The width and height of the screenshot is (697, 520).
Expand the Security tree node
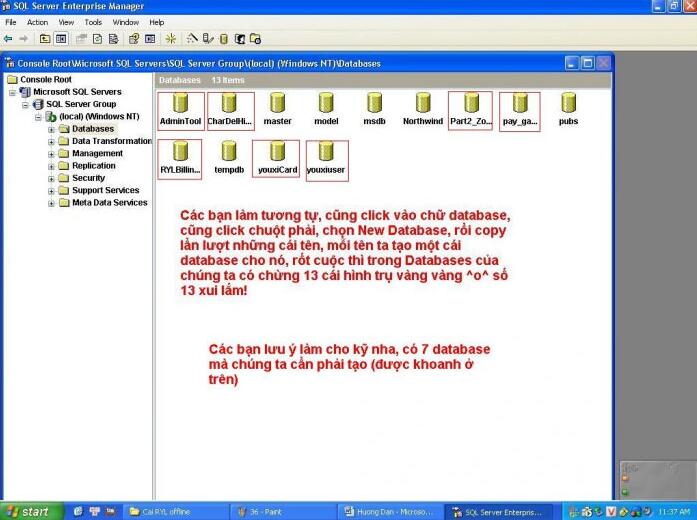click(51, 178)
